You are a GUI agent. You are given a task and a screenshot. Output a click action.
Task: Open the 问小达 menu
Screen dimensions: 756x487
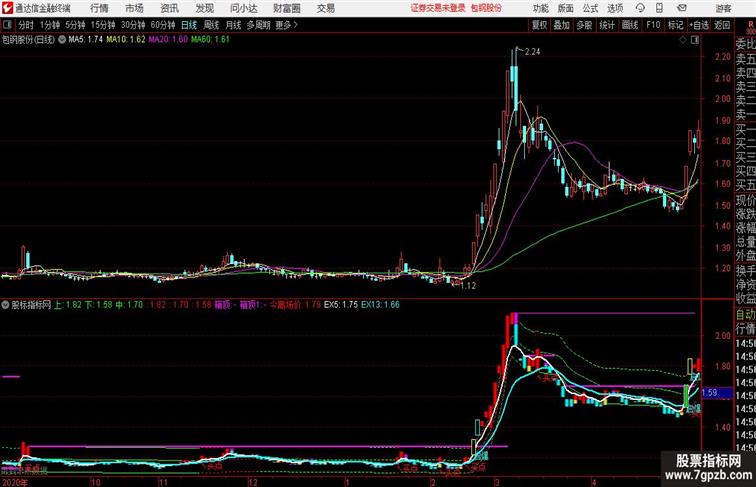click(243, 8)
